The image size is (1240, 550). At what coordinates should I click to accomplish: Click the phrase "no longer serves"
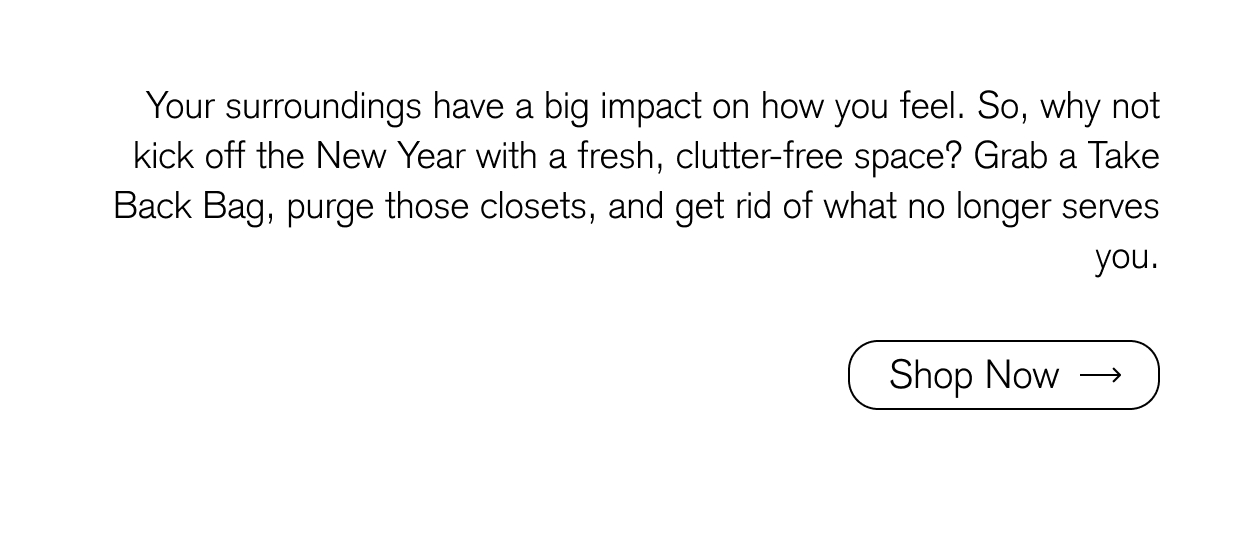1034,207
